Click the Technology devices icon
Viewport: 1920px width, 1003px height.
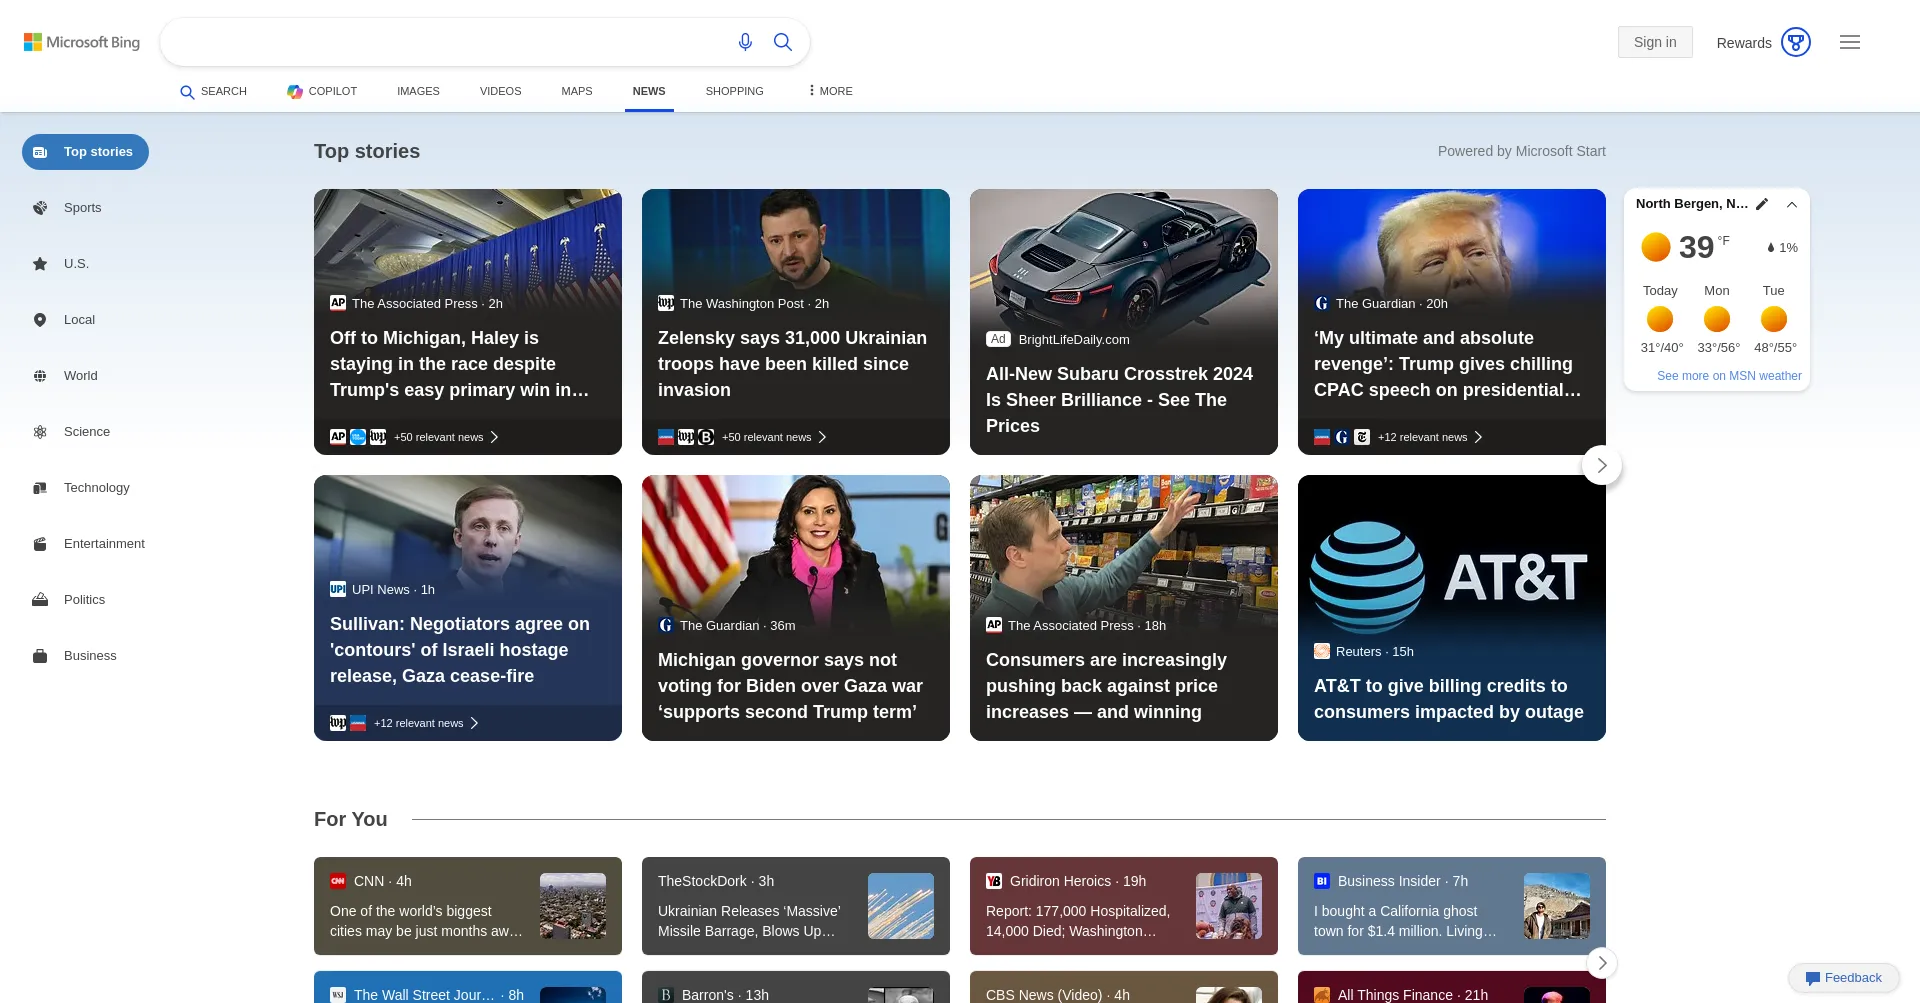pyautogui.click(x=40, y=488)
